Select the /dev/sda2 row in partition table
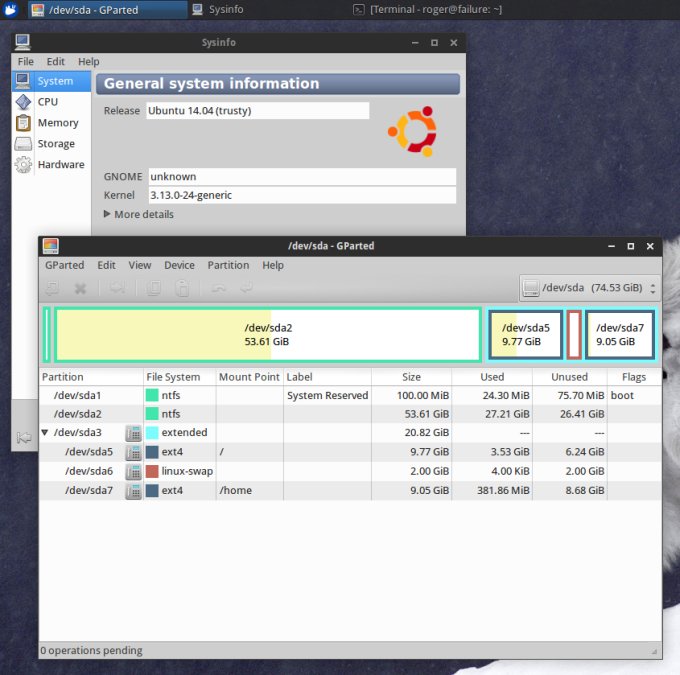Screen dimensions: 680x675 (x=350, y=414)
